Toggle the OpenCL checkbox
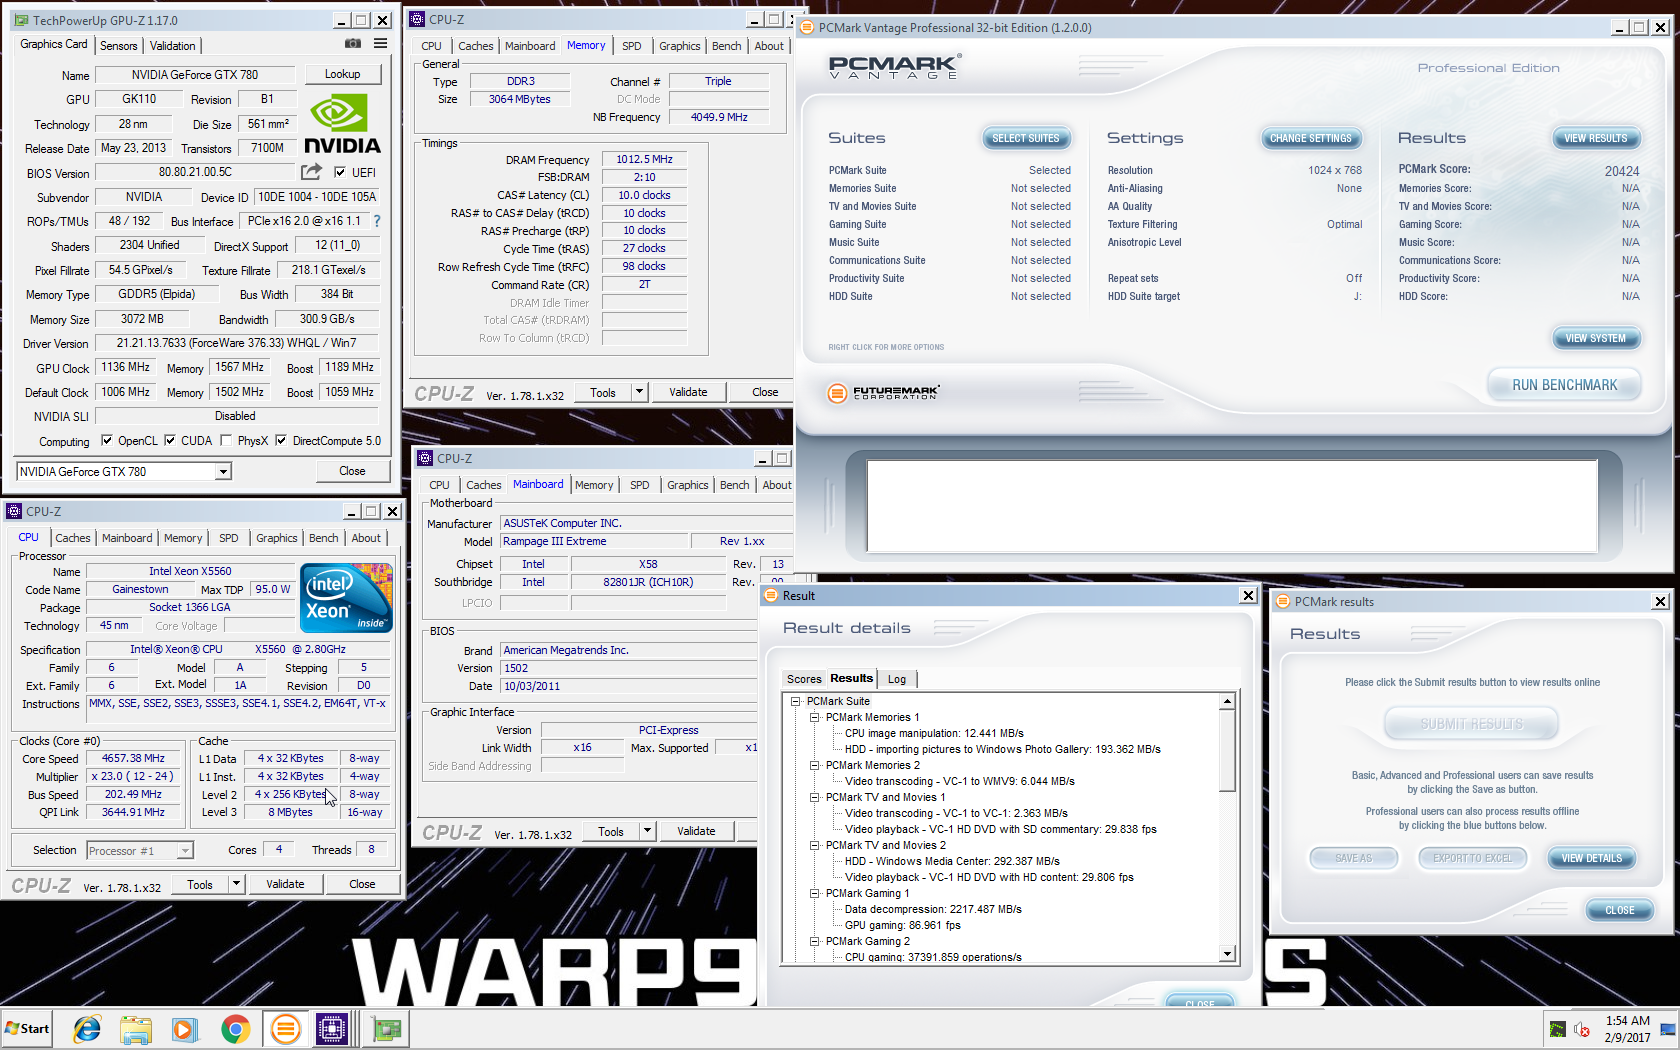 tap(107, 440)
